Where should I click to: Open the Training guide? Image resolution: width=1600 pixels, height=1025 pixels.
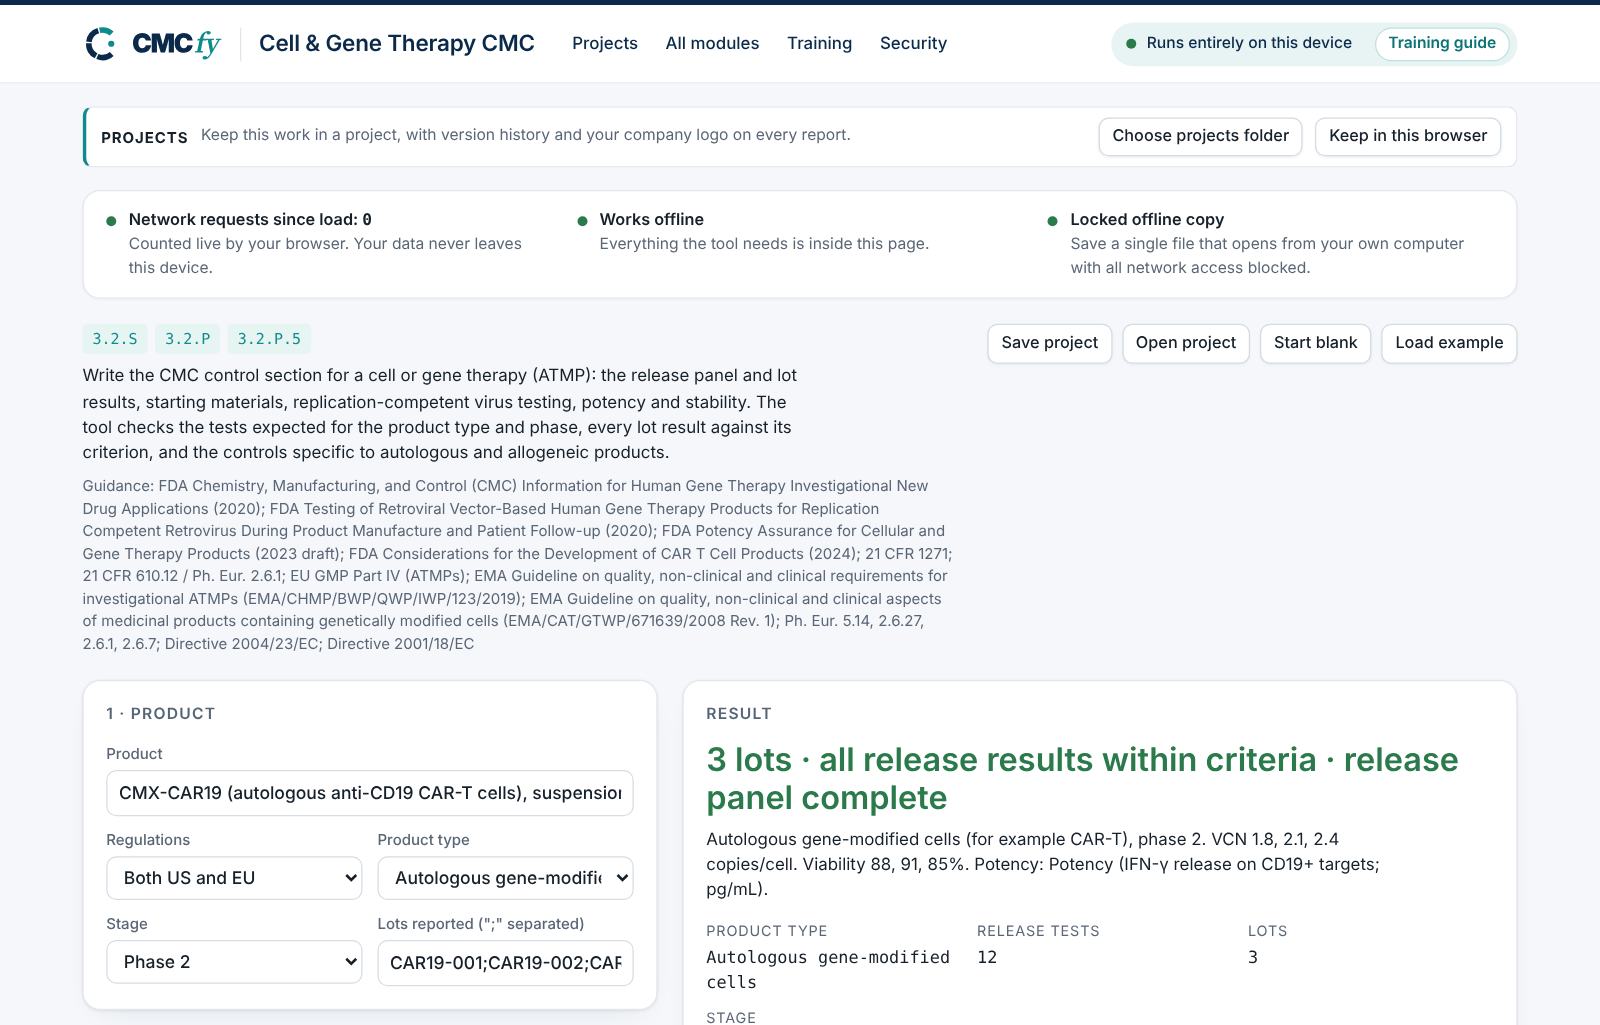1442,43
